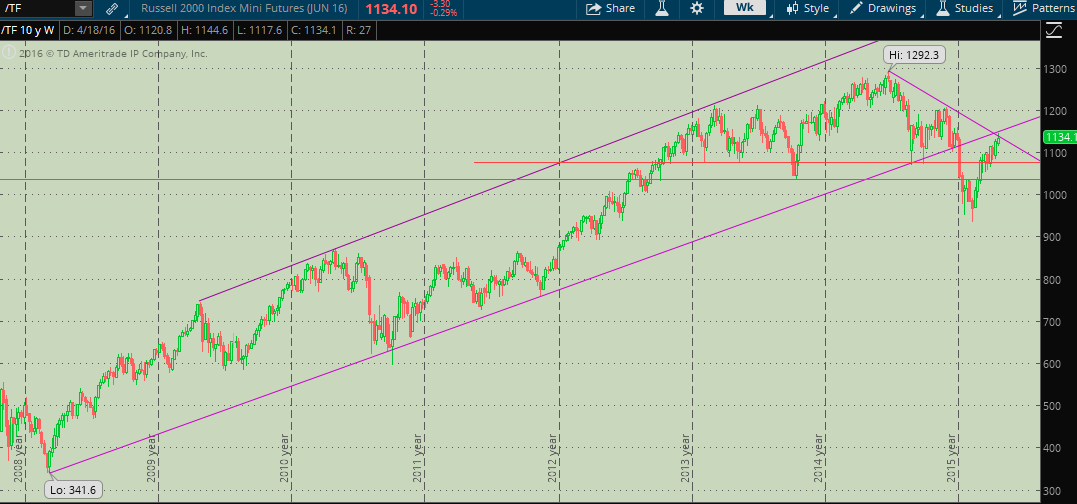Click the flask quick study icon
Viewport: 1077px width, 504px height.
pyautogui.click(x=662, y=8)
